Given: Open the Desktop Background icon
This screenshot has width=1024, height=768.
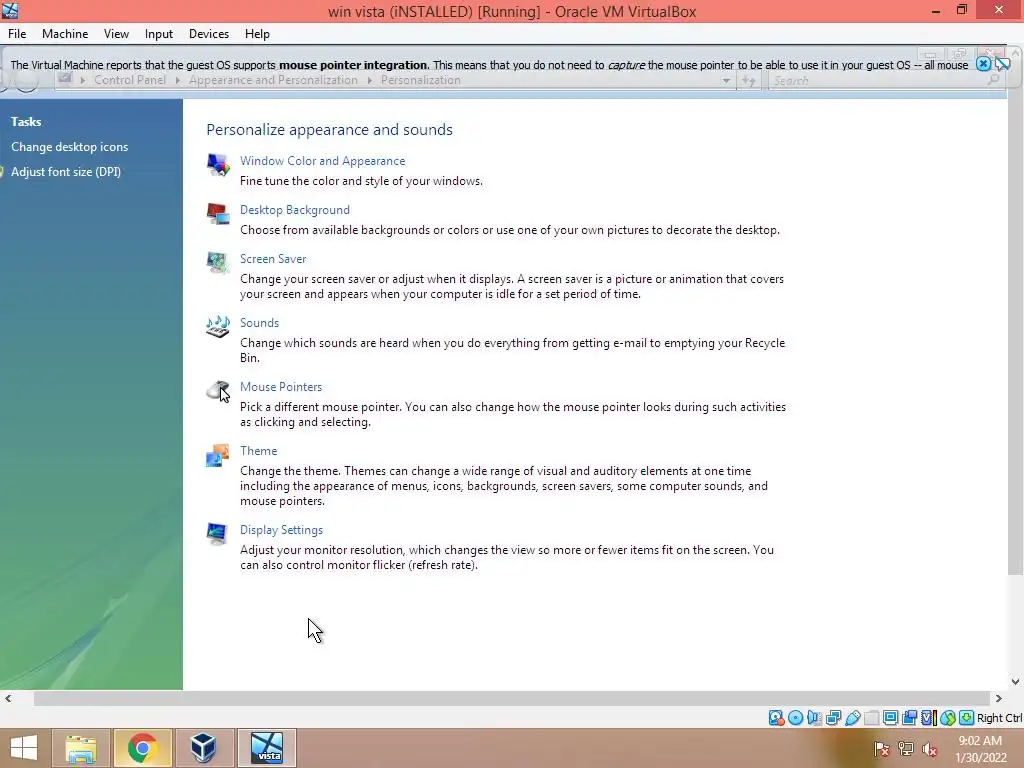Looking at the screenshot, I should coord(217,213).
